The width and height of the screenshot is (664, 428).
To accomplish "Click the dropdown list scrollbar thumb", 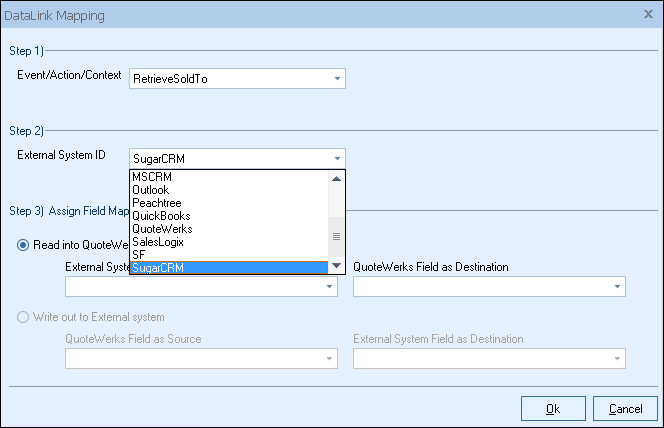I will coord(337,237).
